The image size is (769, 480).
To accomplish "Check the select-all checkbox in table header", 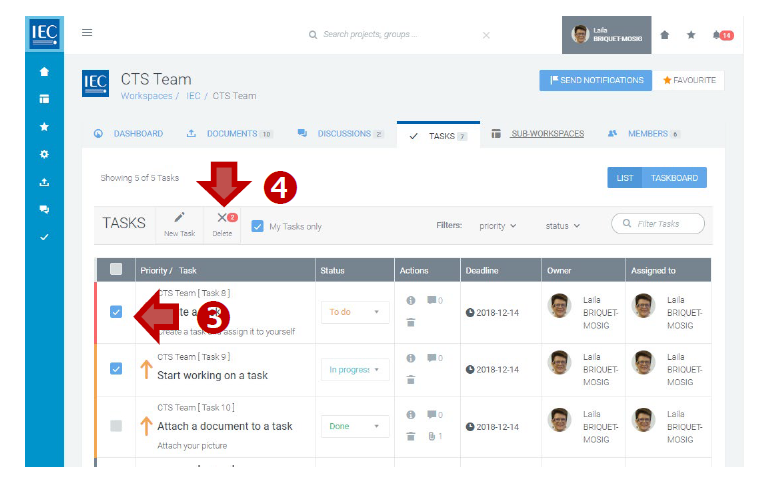I will [x=116, y=269].
